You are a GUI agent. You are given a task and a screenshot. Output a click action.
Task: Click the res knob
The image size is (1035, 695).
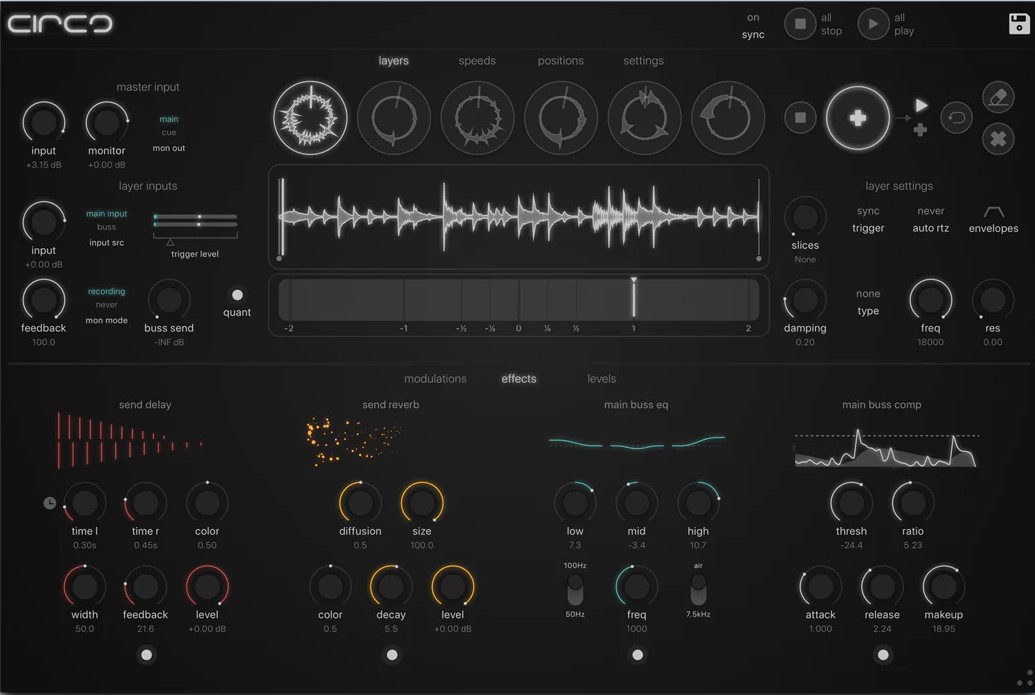coord(993,300)
